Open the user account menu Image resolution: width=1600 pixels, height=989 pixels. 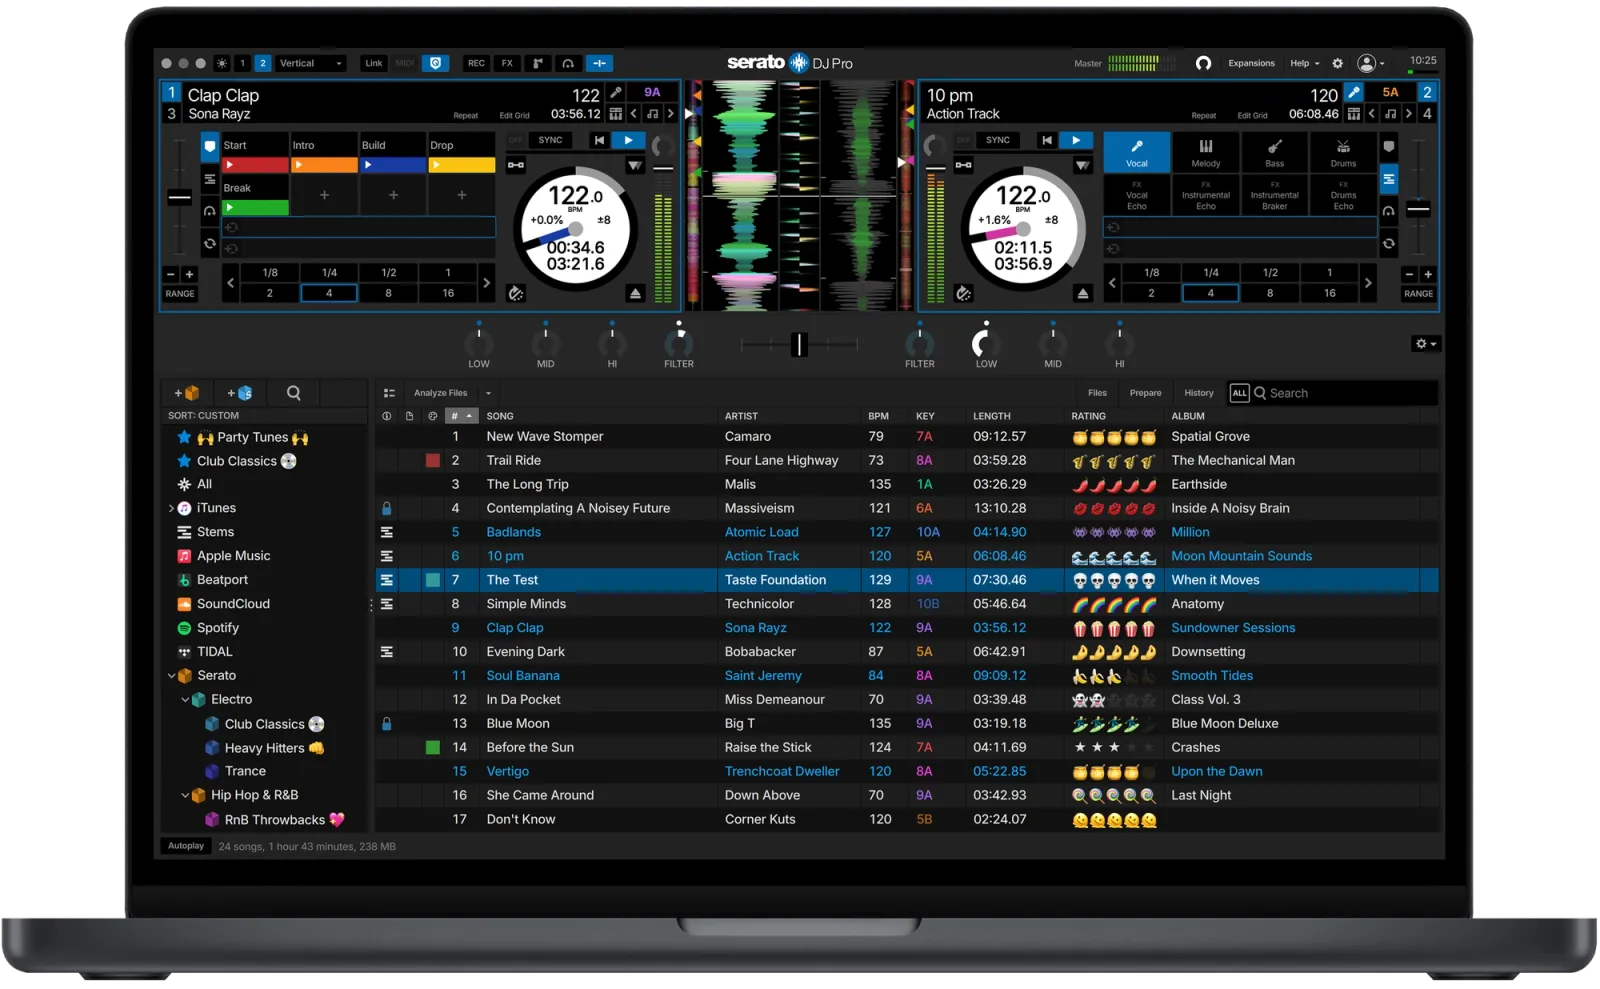pyautogui.click(x=1371, y=63)
